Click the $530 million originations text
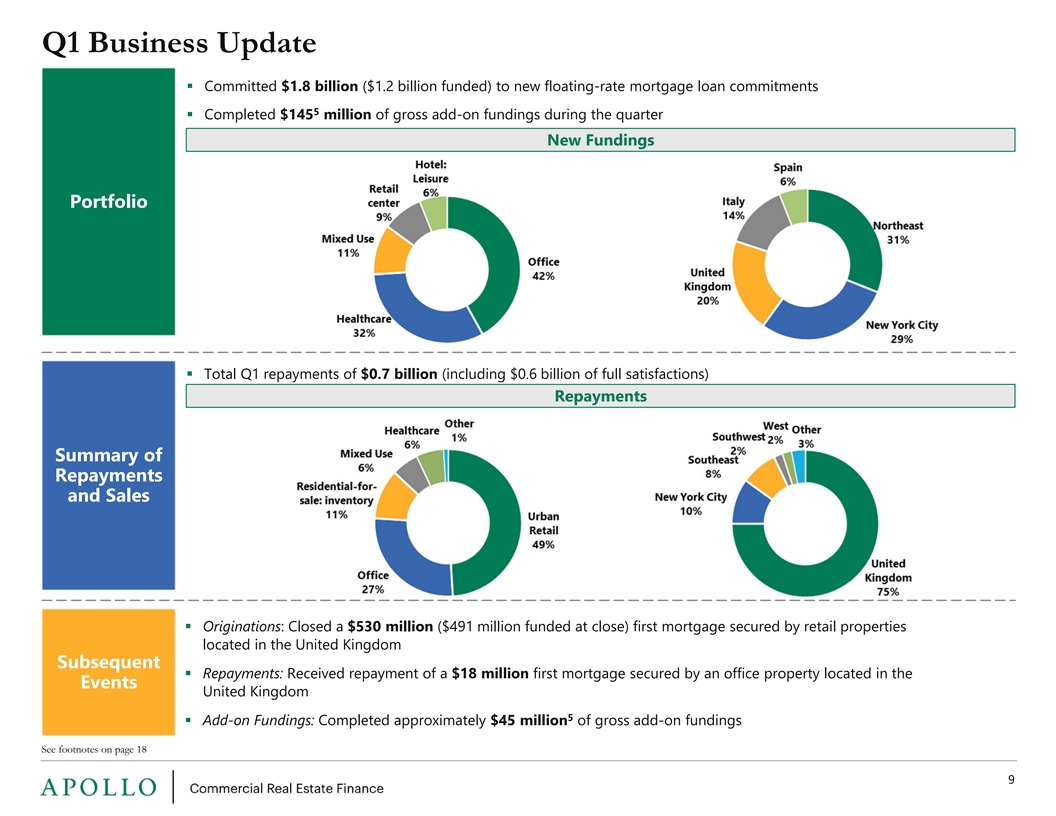The height and width of the screenshot is (816, 1056). click(x=390, y=626)
